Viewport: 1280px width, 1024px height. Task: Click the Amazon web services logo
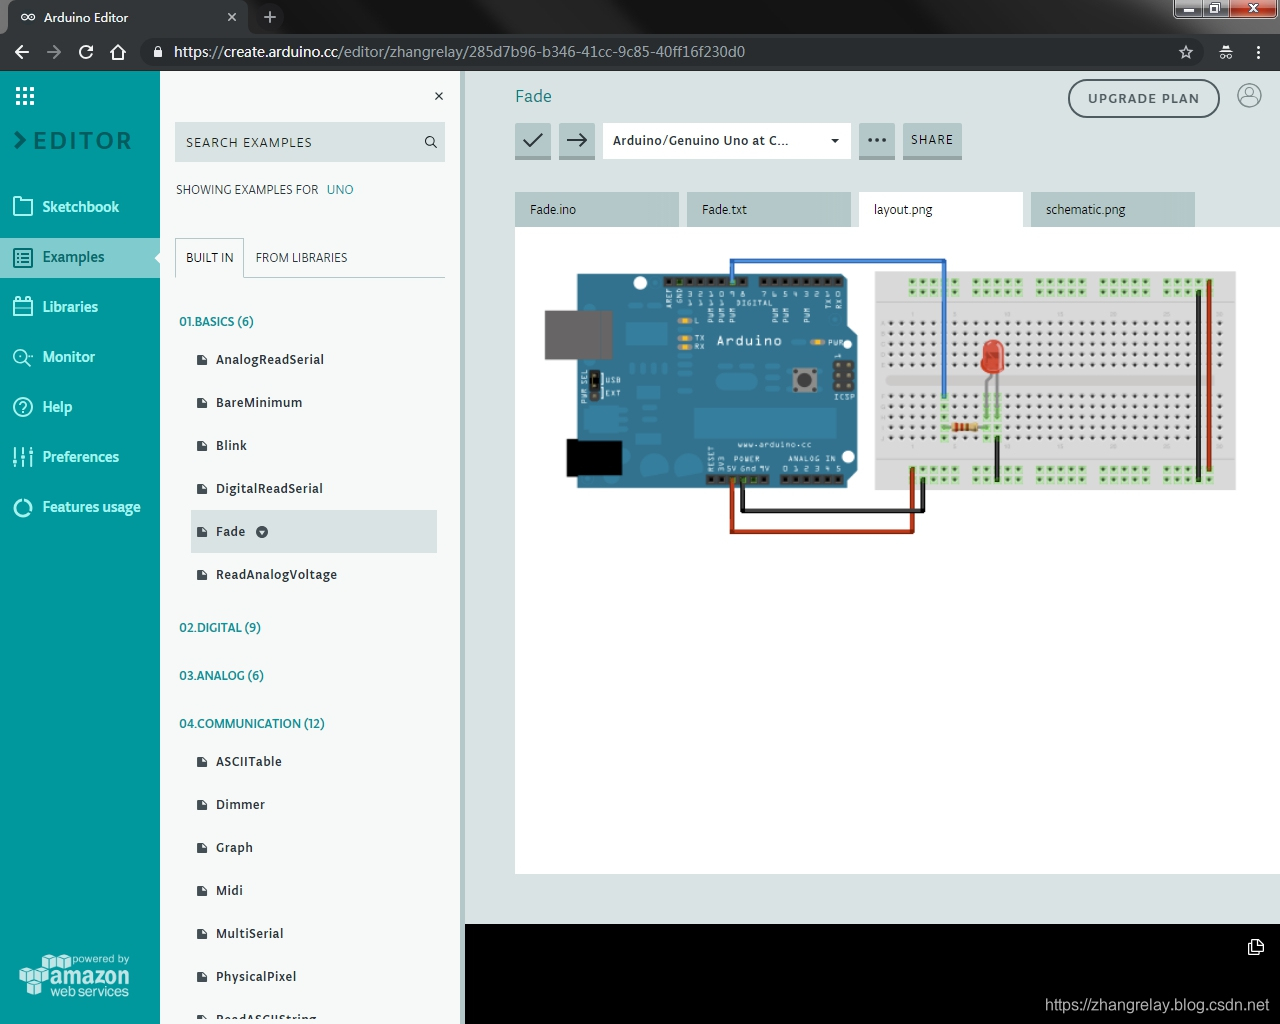(75, 976)
